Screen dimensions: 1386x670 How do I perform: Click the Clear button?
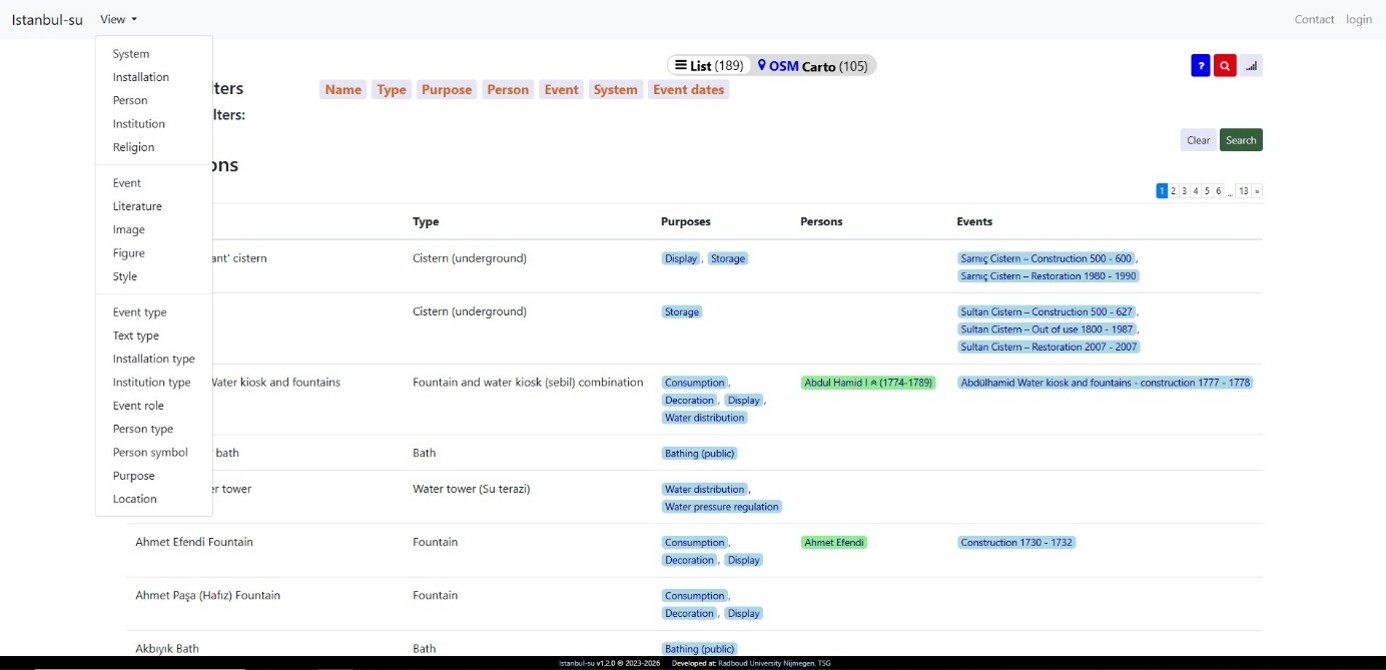1198,140
